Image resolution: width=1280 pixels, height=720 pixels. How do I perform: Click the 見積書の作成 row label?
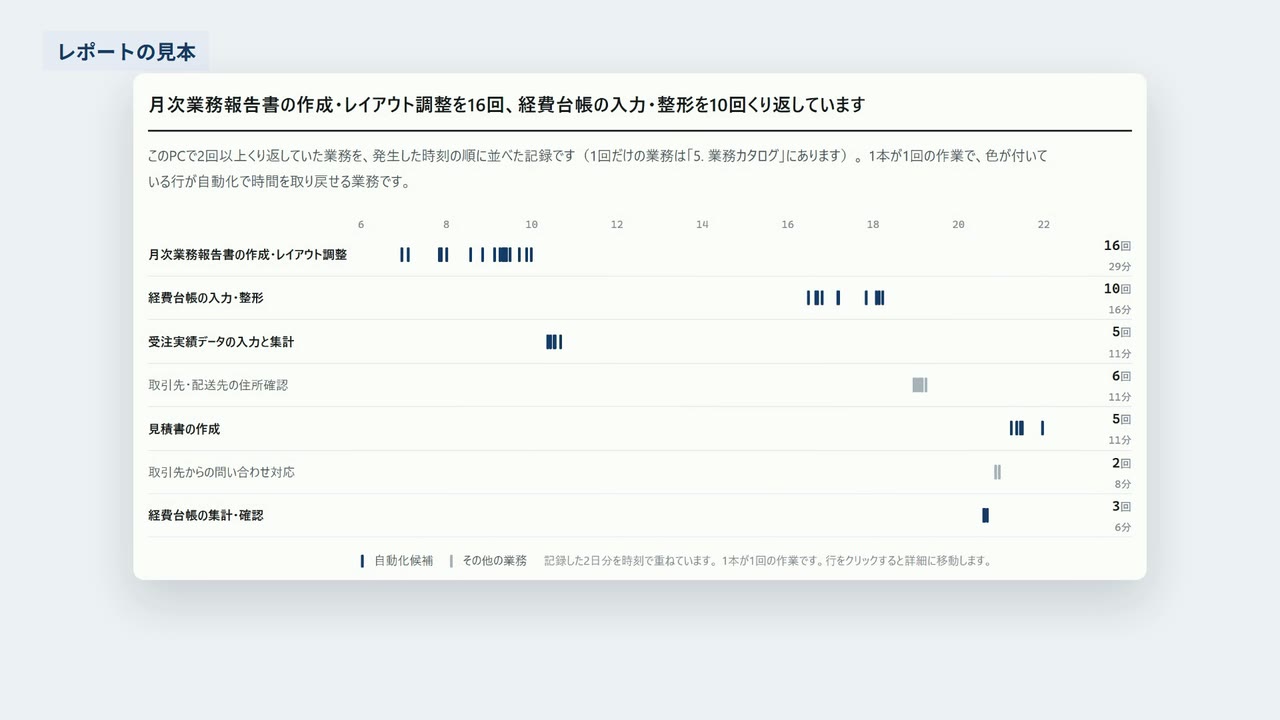[x=184, y=429]
